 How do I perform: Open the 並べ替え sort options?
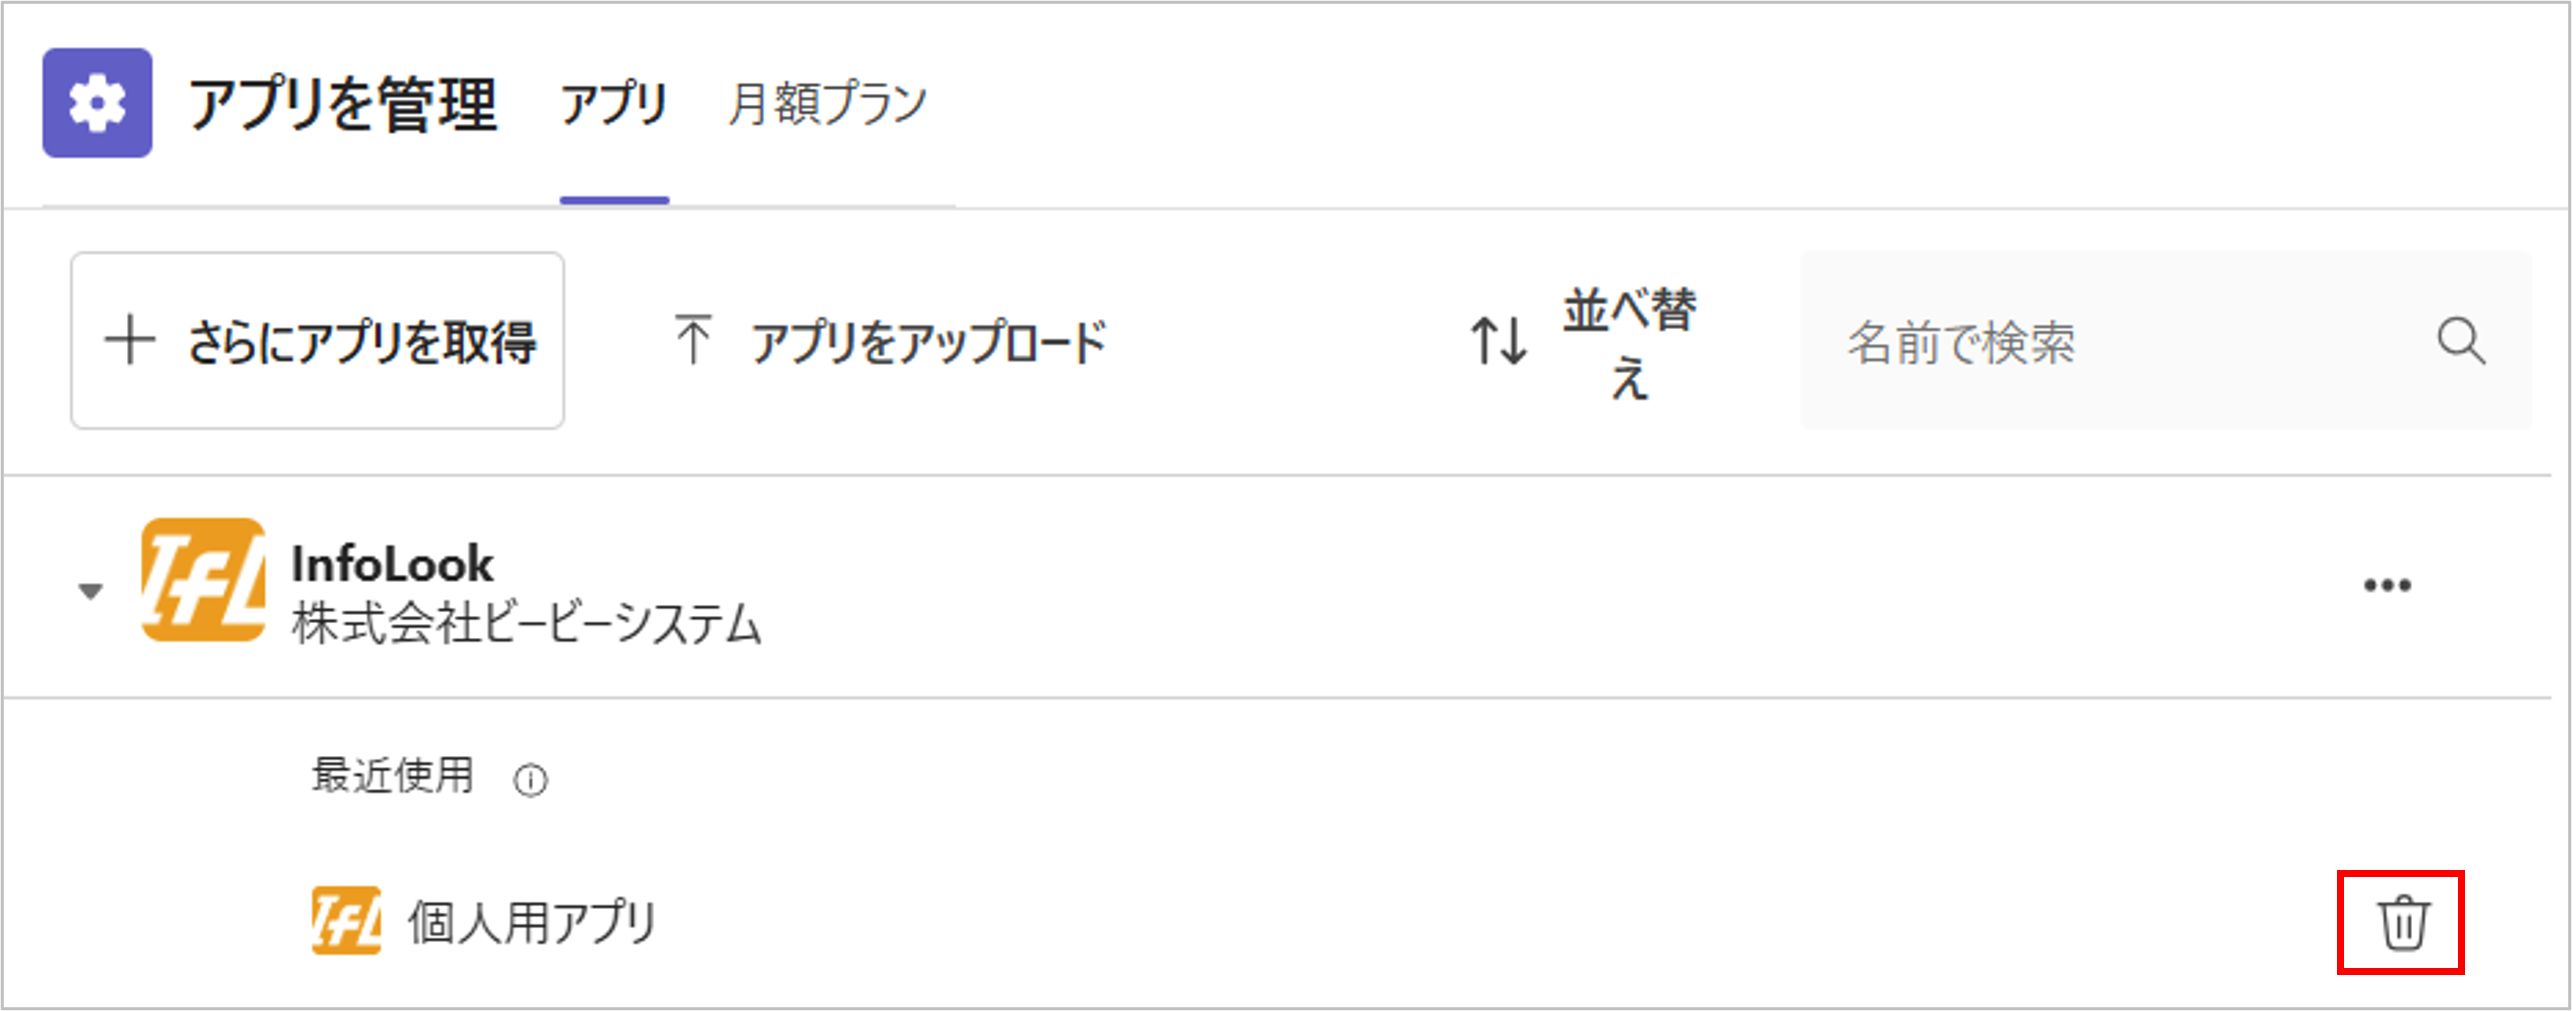tap(1628, 342)
